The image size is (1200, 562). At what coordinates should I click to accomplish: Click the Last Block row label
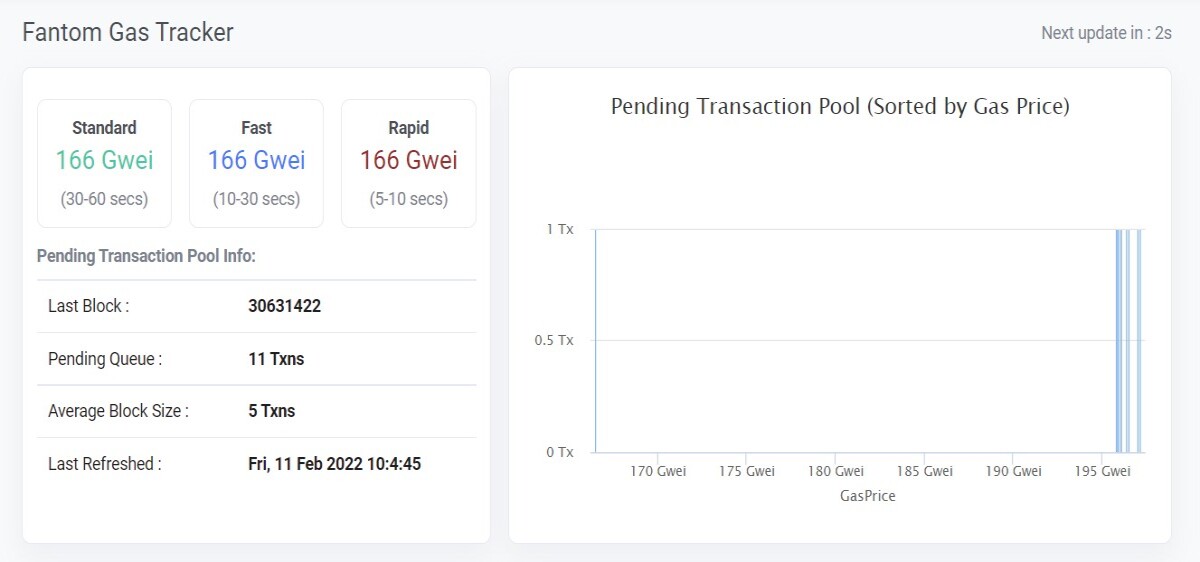pos(88,306)
